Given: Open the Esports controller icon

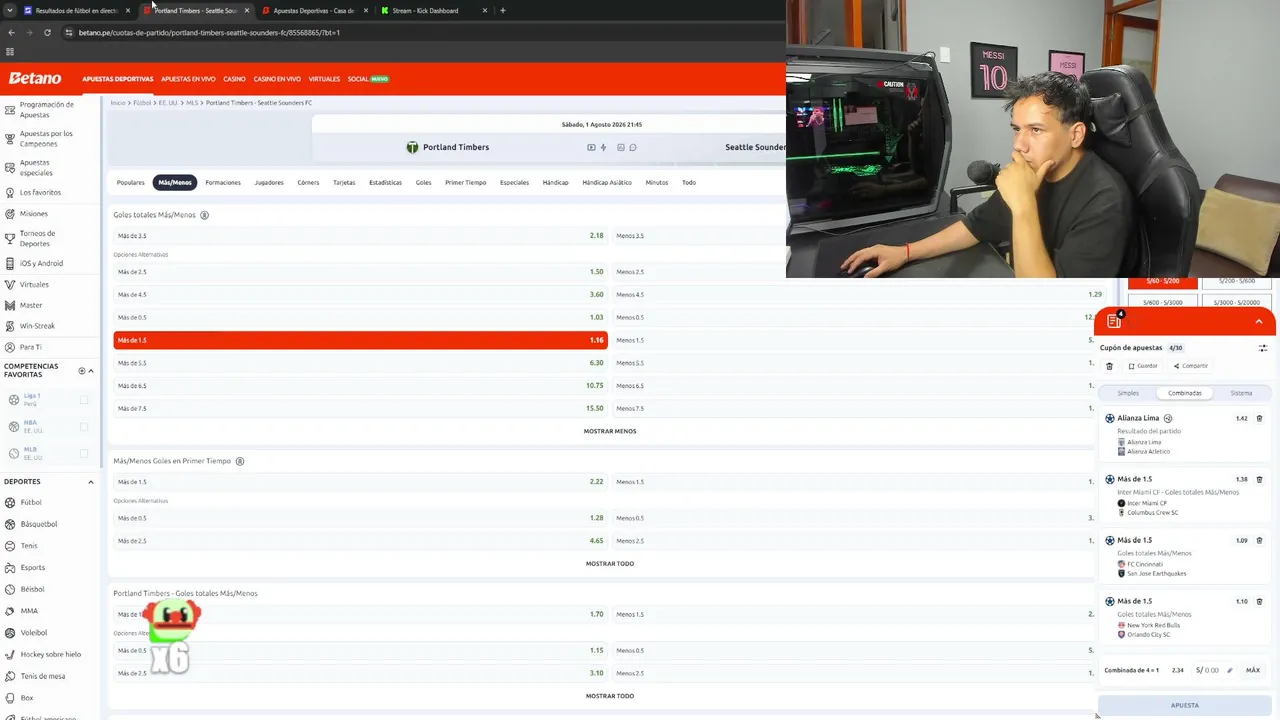Looking at the screenshot, I should 10,567.
